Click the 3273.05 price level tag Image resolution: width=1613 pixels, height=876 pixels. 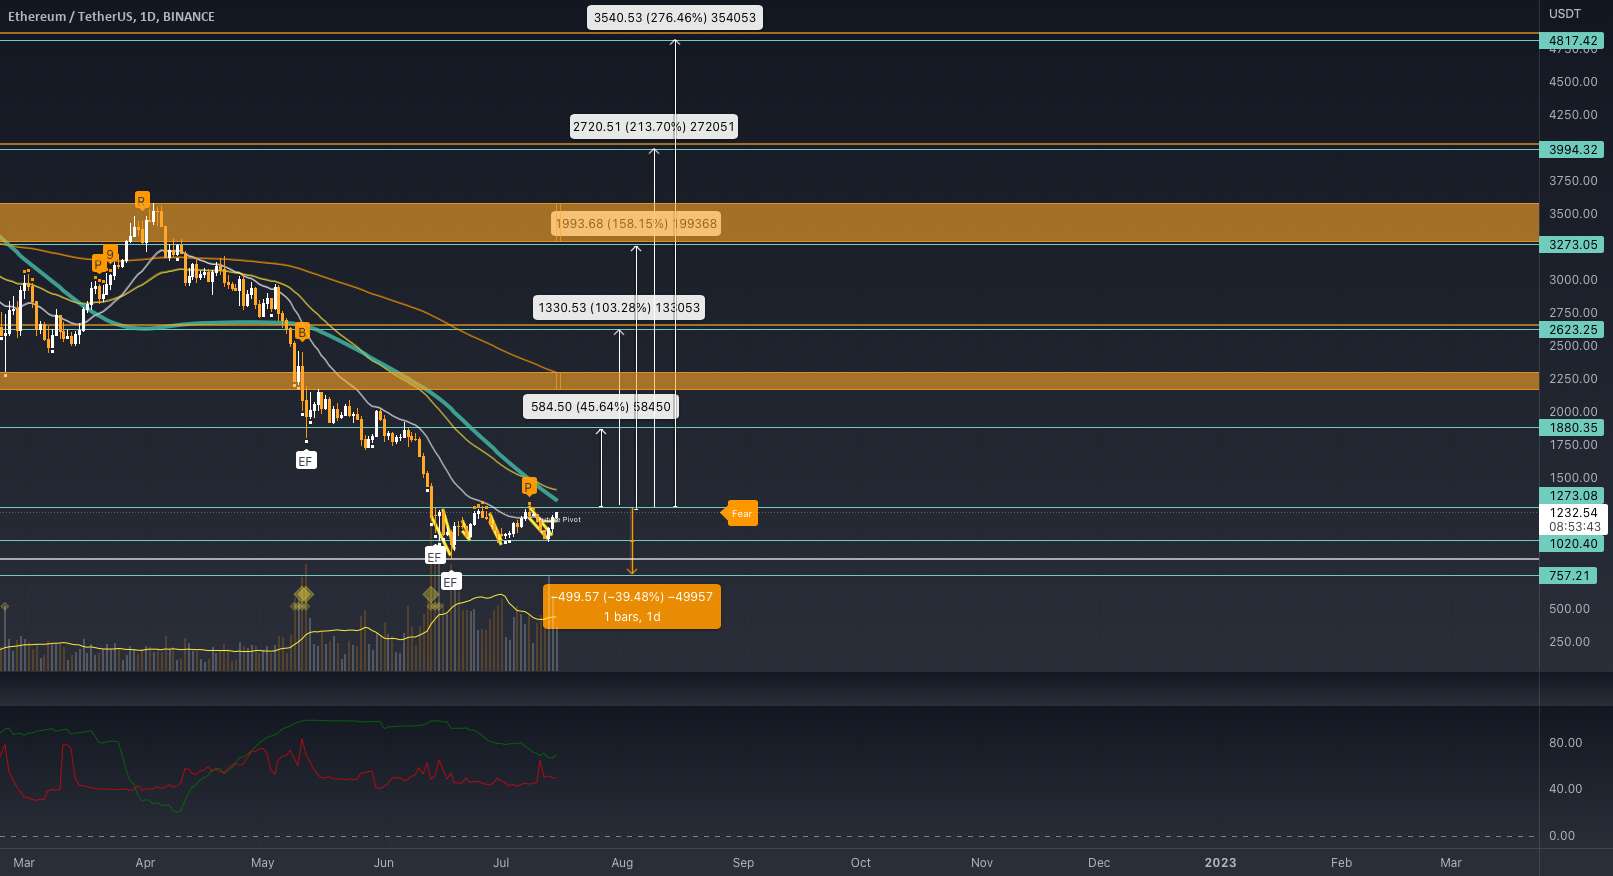pyautogui.click(x=1572, y=244)
